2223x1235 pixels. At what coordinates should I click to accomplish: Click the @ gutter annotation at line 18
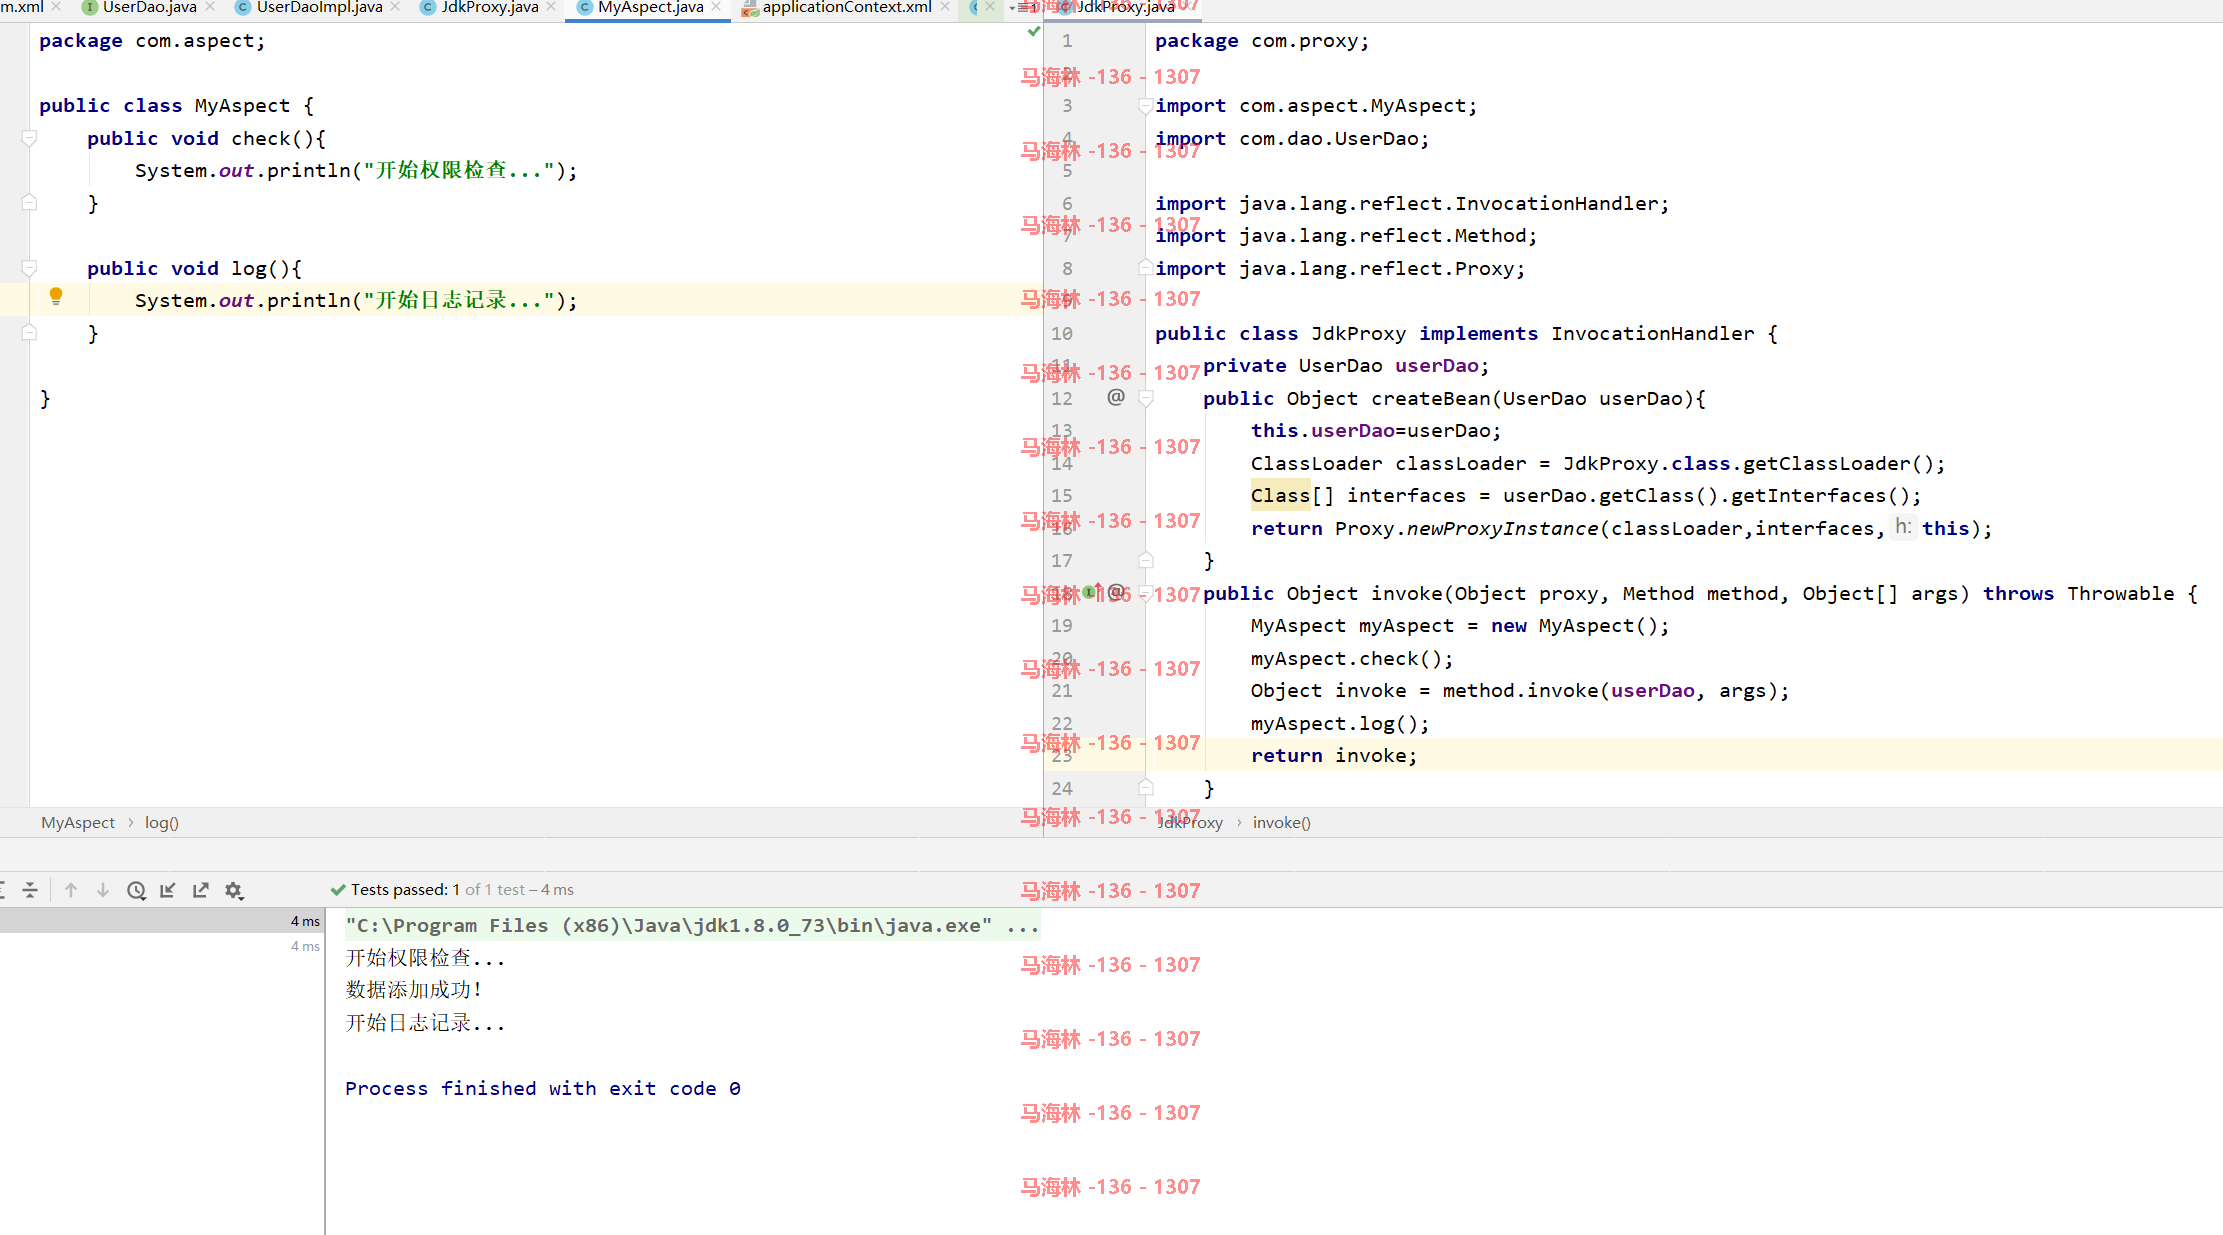pyautogui.click(x=1117, y=592)
